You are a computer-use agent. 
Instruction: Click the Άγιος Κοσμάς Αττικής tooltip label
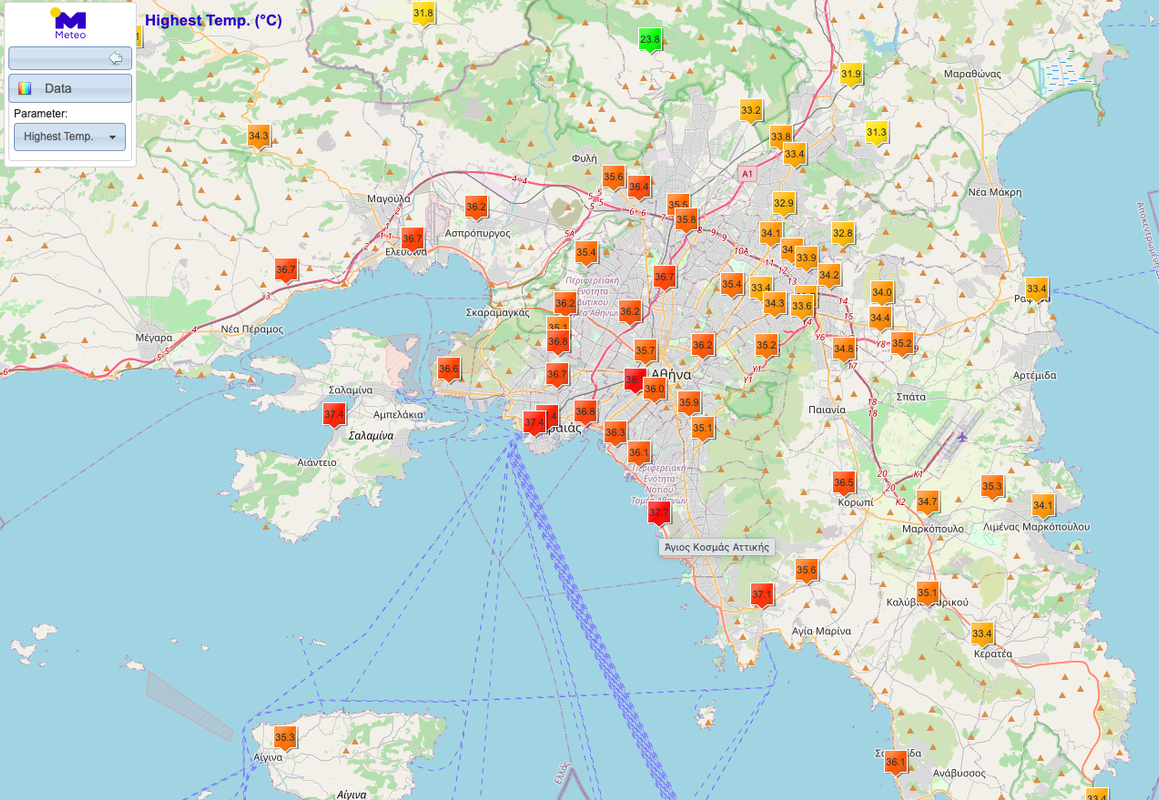716,547
